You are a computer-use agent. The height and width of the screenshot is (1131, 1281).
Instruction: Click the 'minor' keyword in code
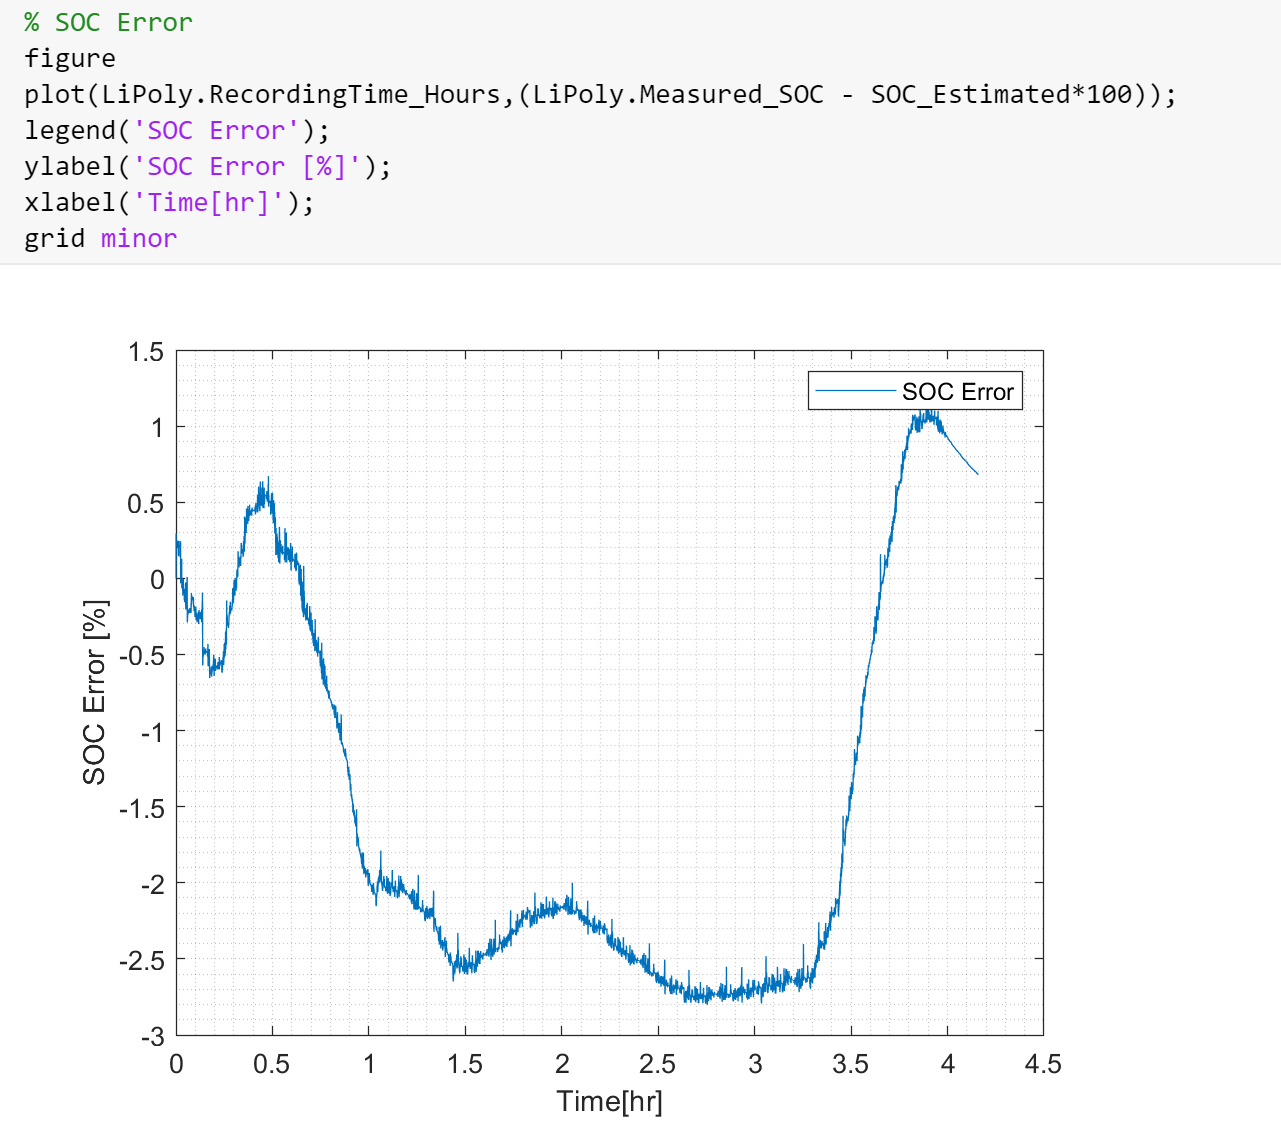[x=139, y=238]
